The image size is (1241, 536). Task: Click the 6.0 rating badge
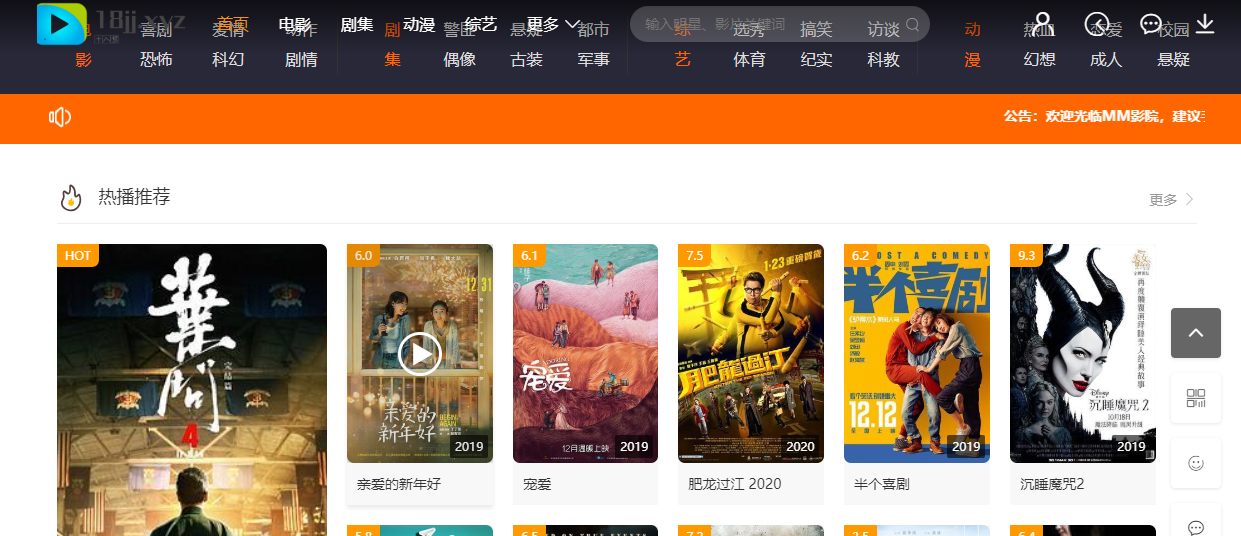pos(363,255)
